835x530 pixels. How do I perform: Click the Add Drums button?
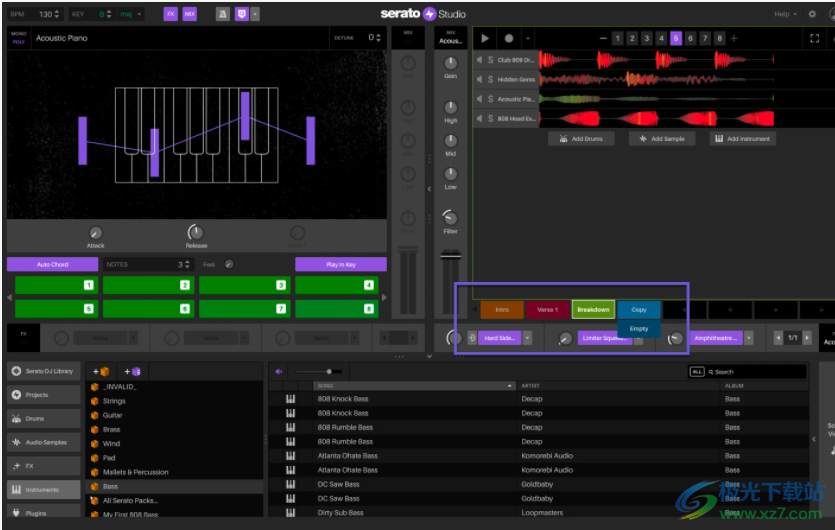click(582, 138)
